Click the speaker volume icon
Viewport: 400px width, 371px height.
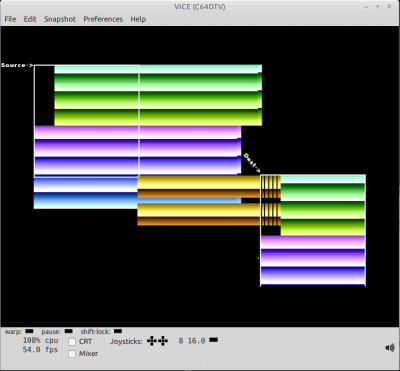pyautogui.click(x=390, y=348)
